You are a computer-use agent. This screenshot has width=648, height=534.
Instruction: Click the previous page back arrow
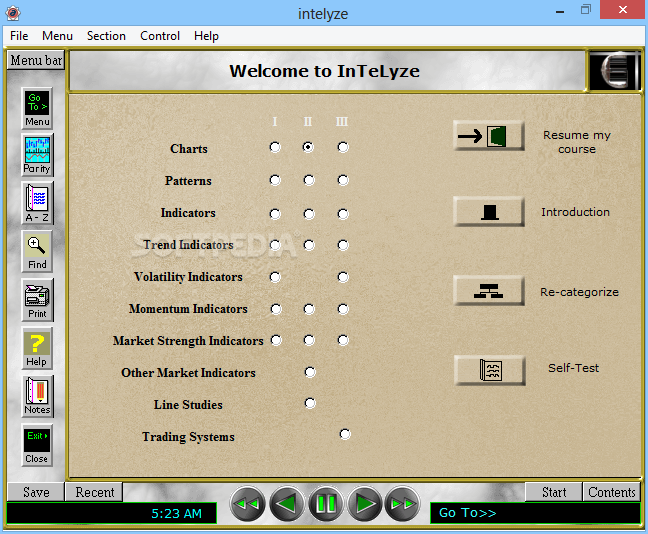click(286, 504)
